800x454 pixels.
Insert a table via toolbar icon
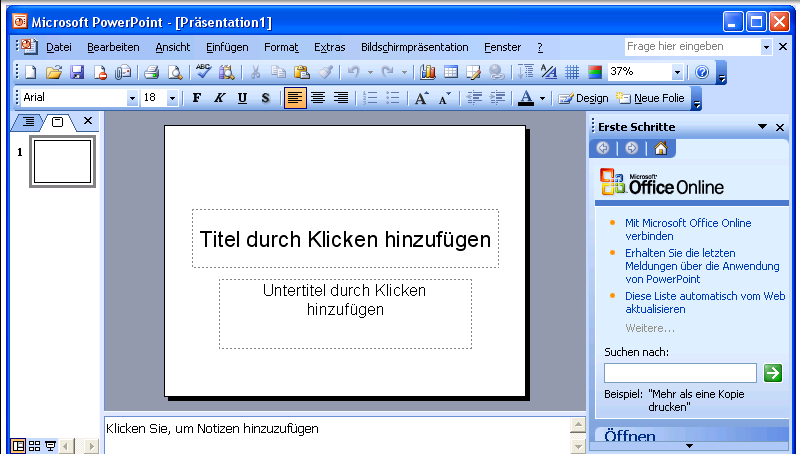pyautogui.click(x=451, y=72)
